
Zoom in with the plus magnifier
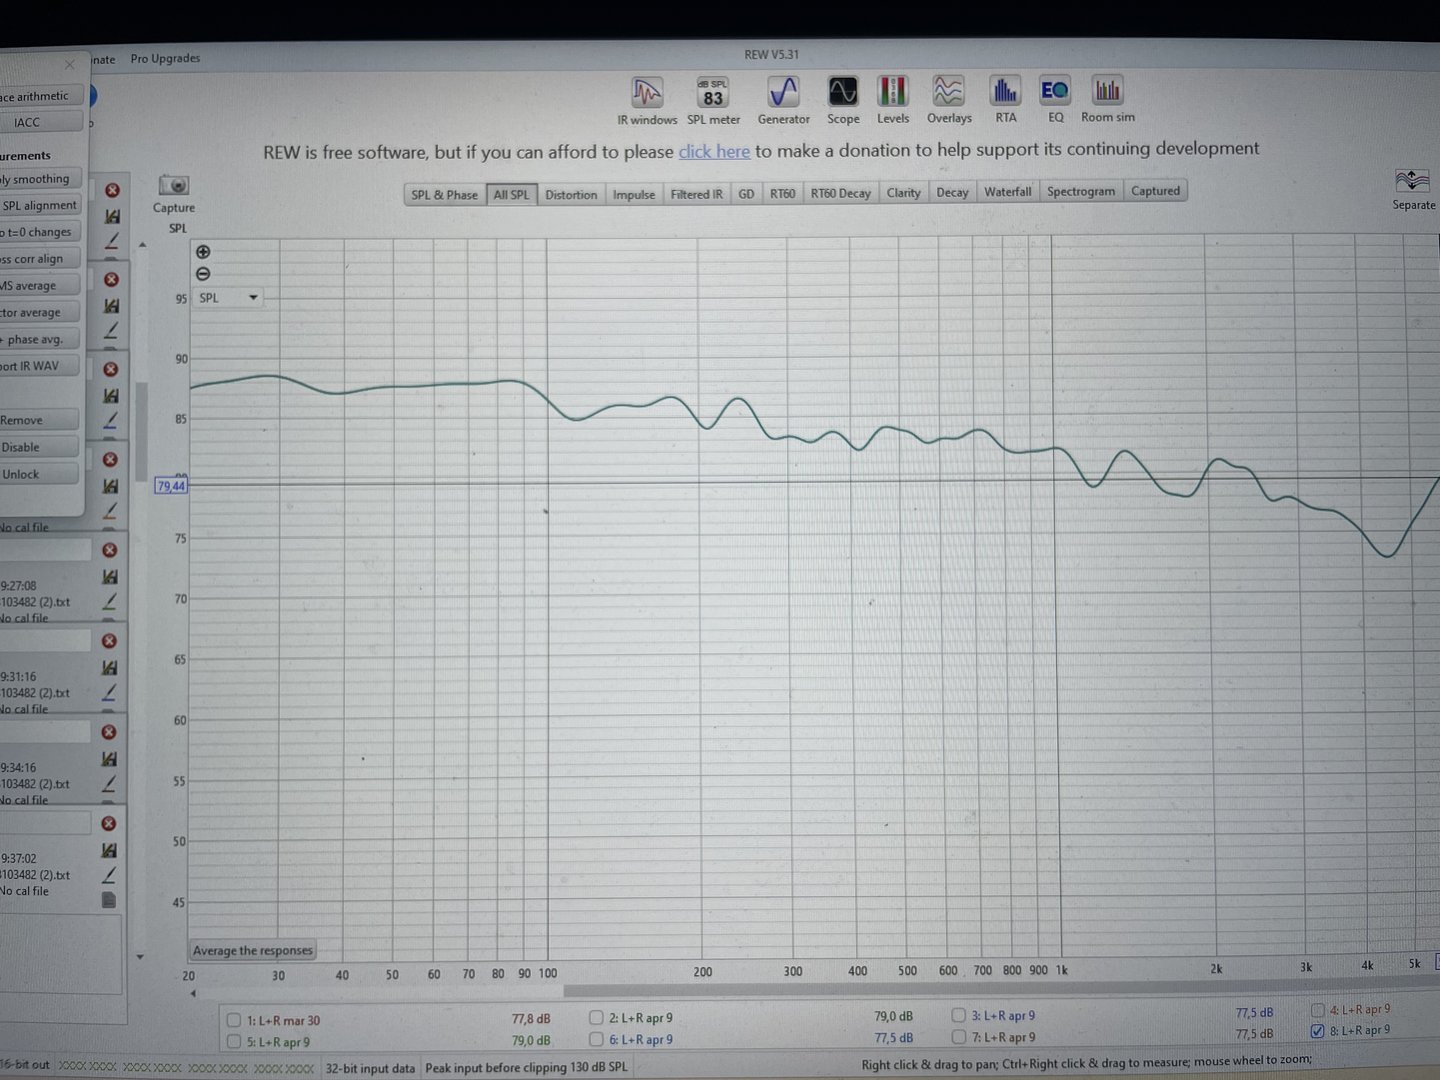point(203,252)
